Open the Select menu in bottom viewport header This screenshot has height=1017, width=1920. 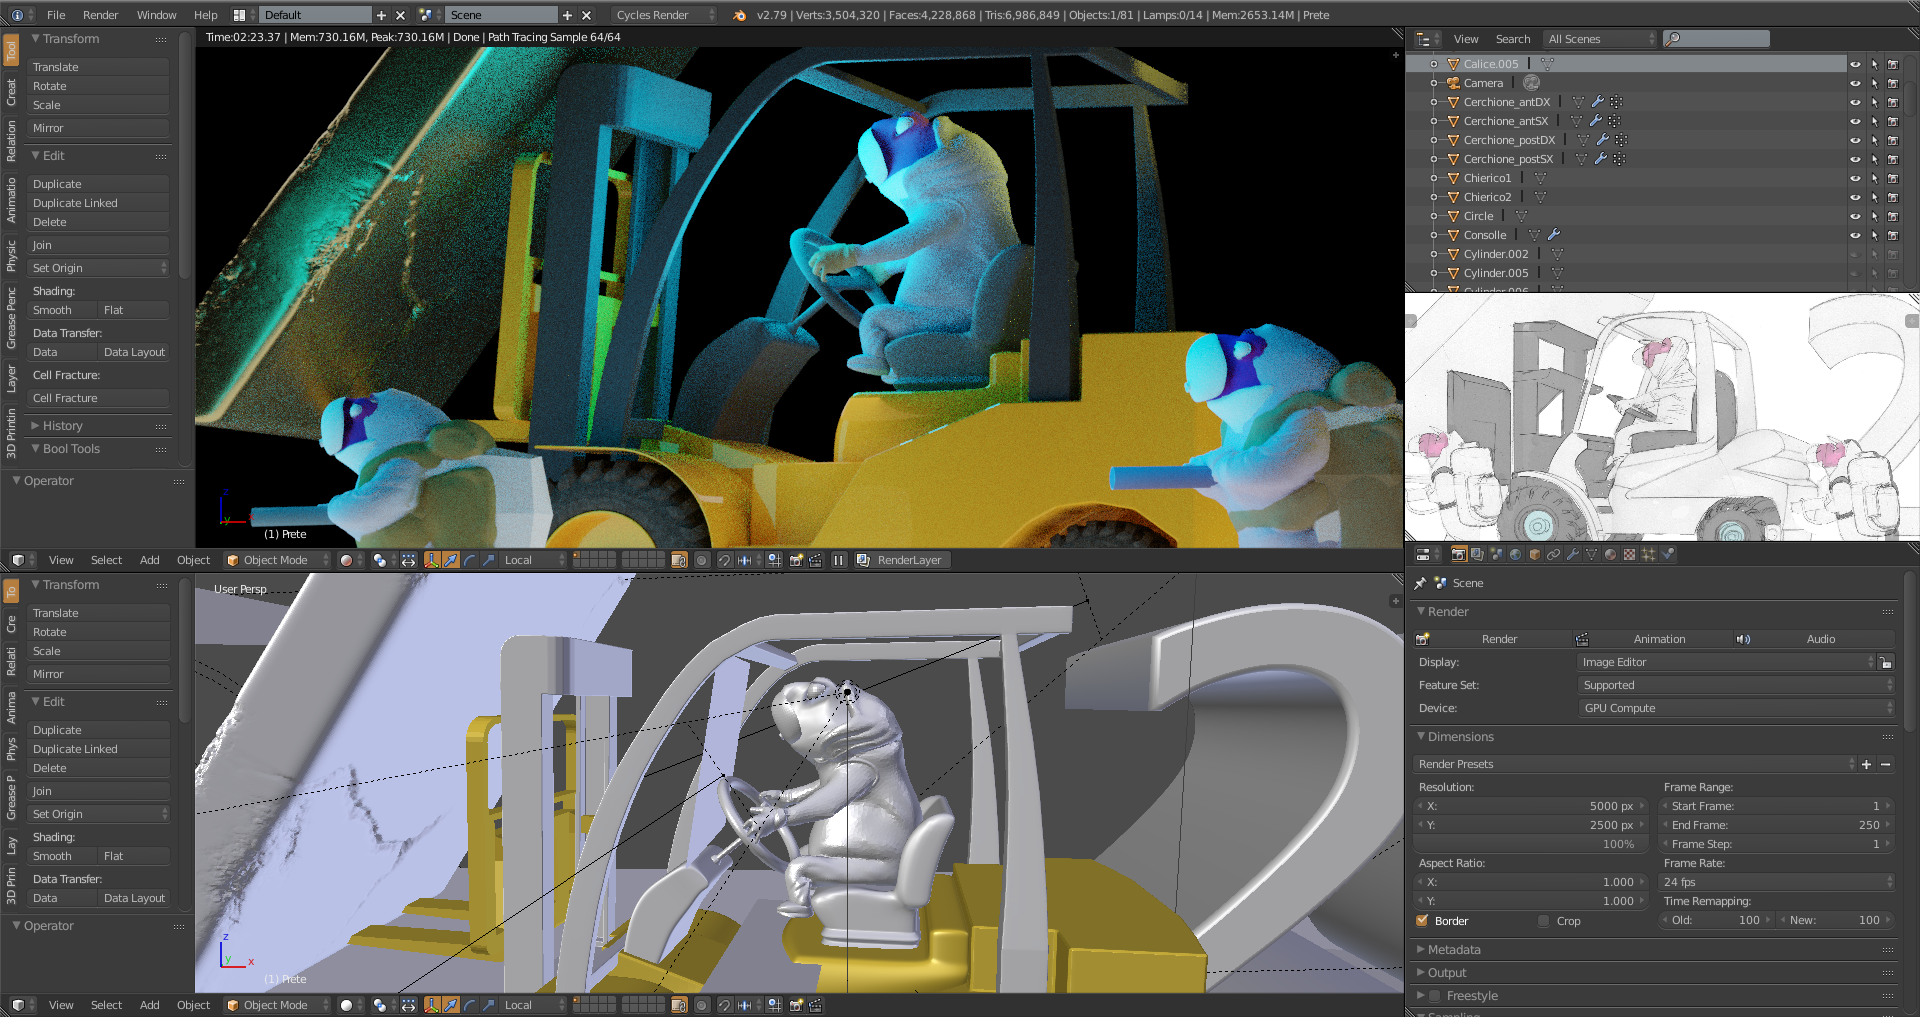coord(106,1005)
